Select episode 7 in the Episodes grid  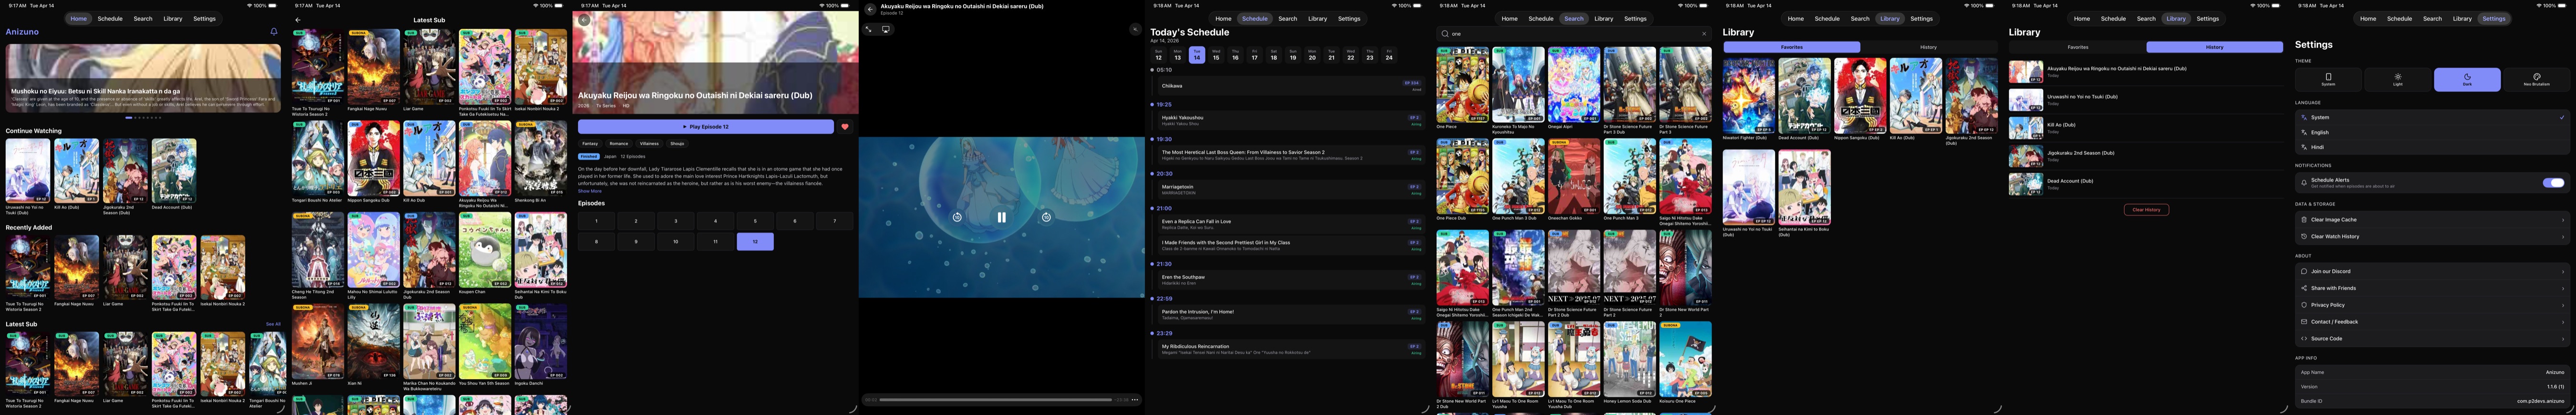click(834, 221)
